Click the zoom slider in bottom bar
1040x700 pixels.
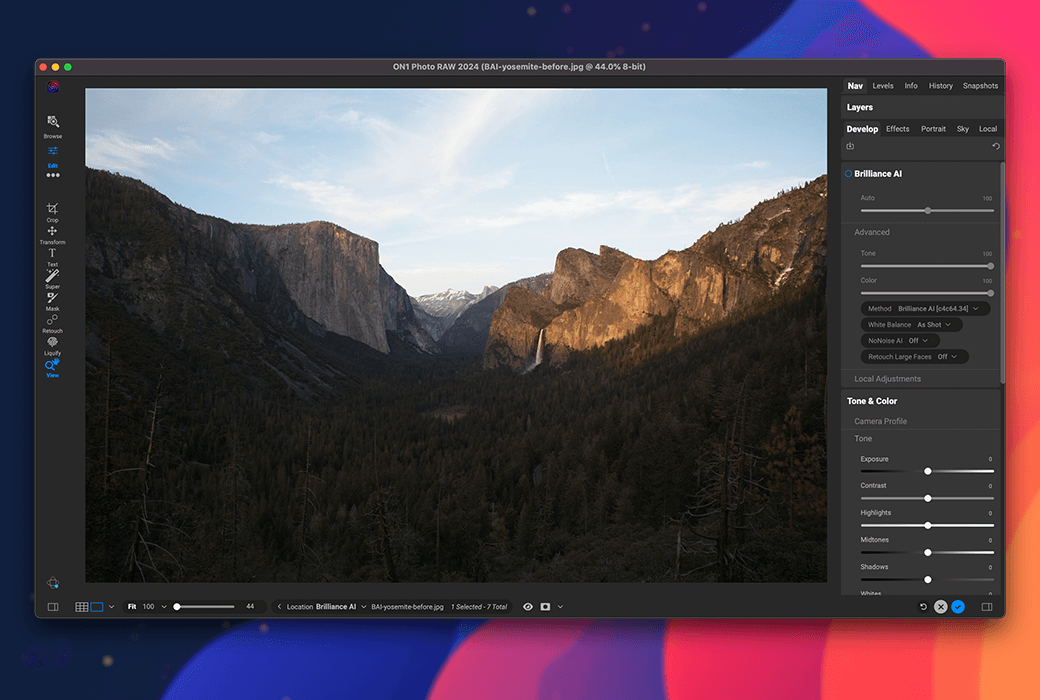tap(204, 606)
